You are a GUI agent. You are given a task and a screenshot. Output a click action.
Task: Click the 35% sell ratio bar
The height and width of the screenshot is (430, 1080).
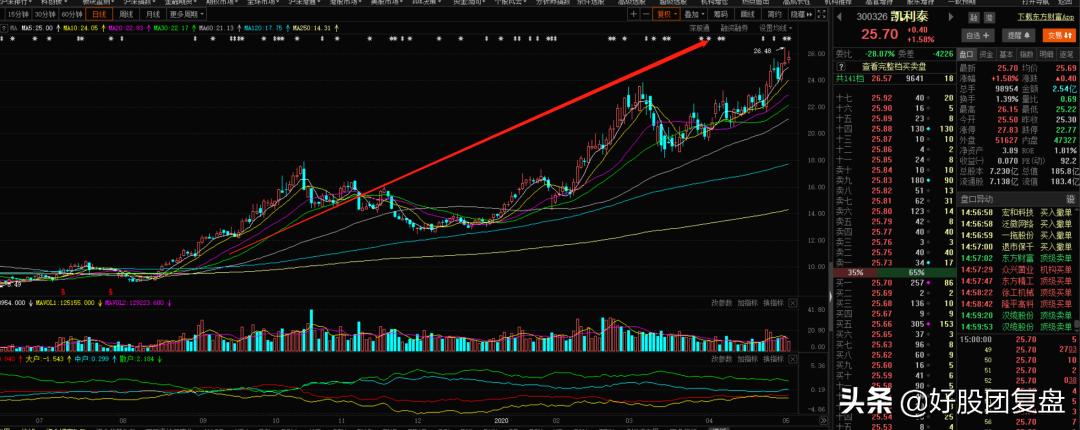click(x=855, y=273)
